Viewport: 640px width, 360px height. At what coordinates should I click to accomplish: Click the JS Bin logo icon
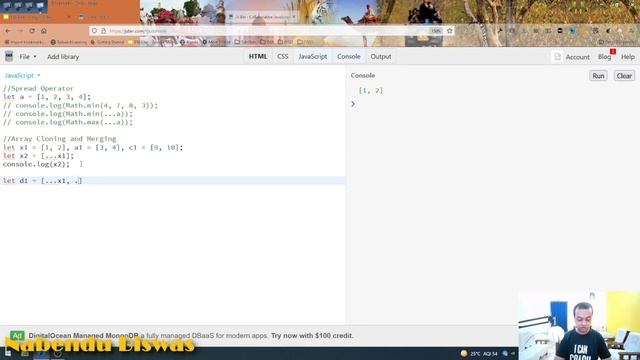click(x=9, y=56)
